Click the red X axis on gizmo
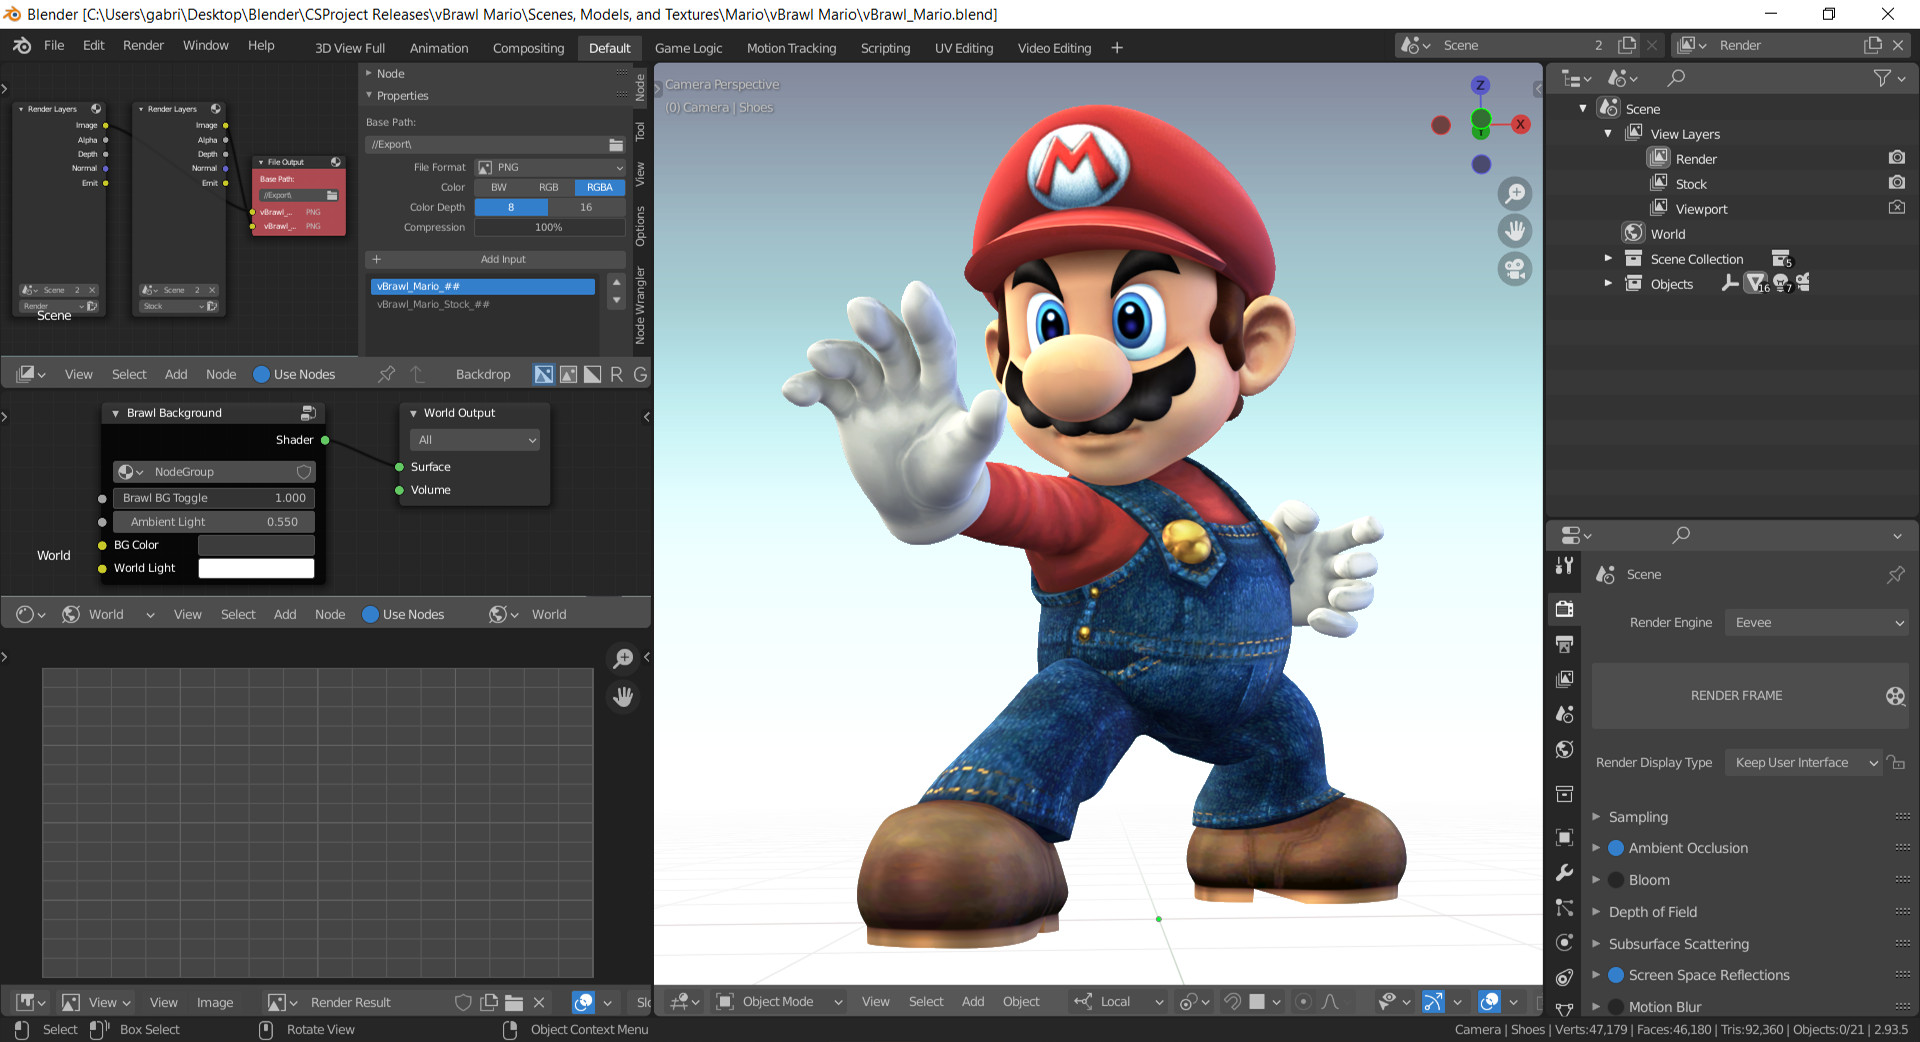 tap(1520, 125)
